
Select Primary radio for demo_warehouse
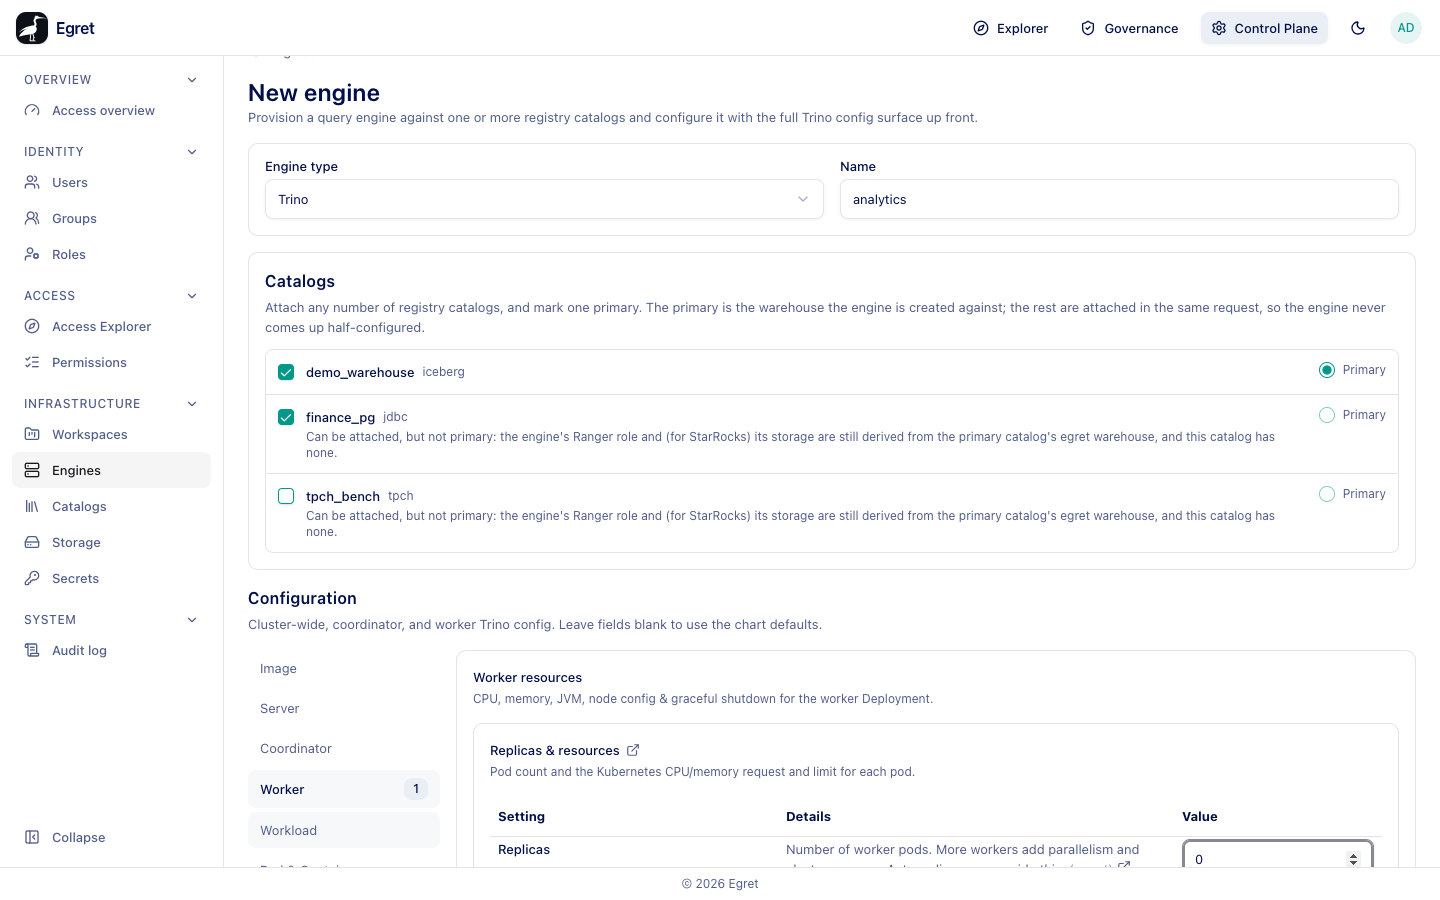tap(1327, 370)
